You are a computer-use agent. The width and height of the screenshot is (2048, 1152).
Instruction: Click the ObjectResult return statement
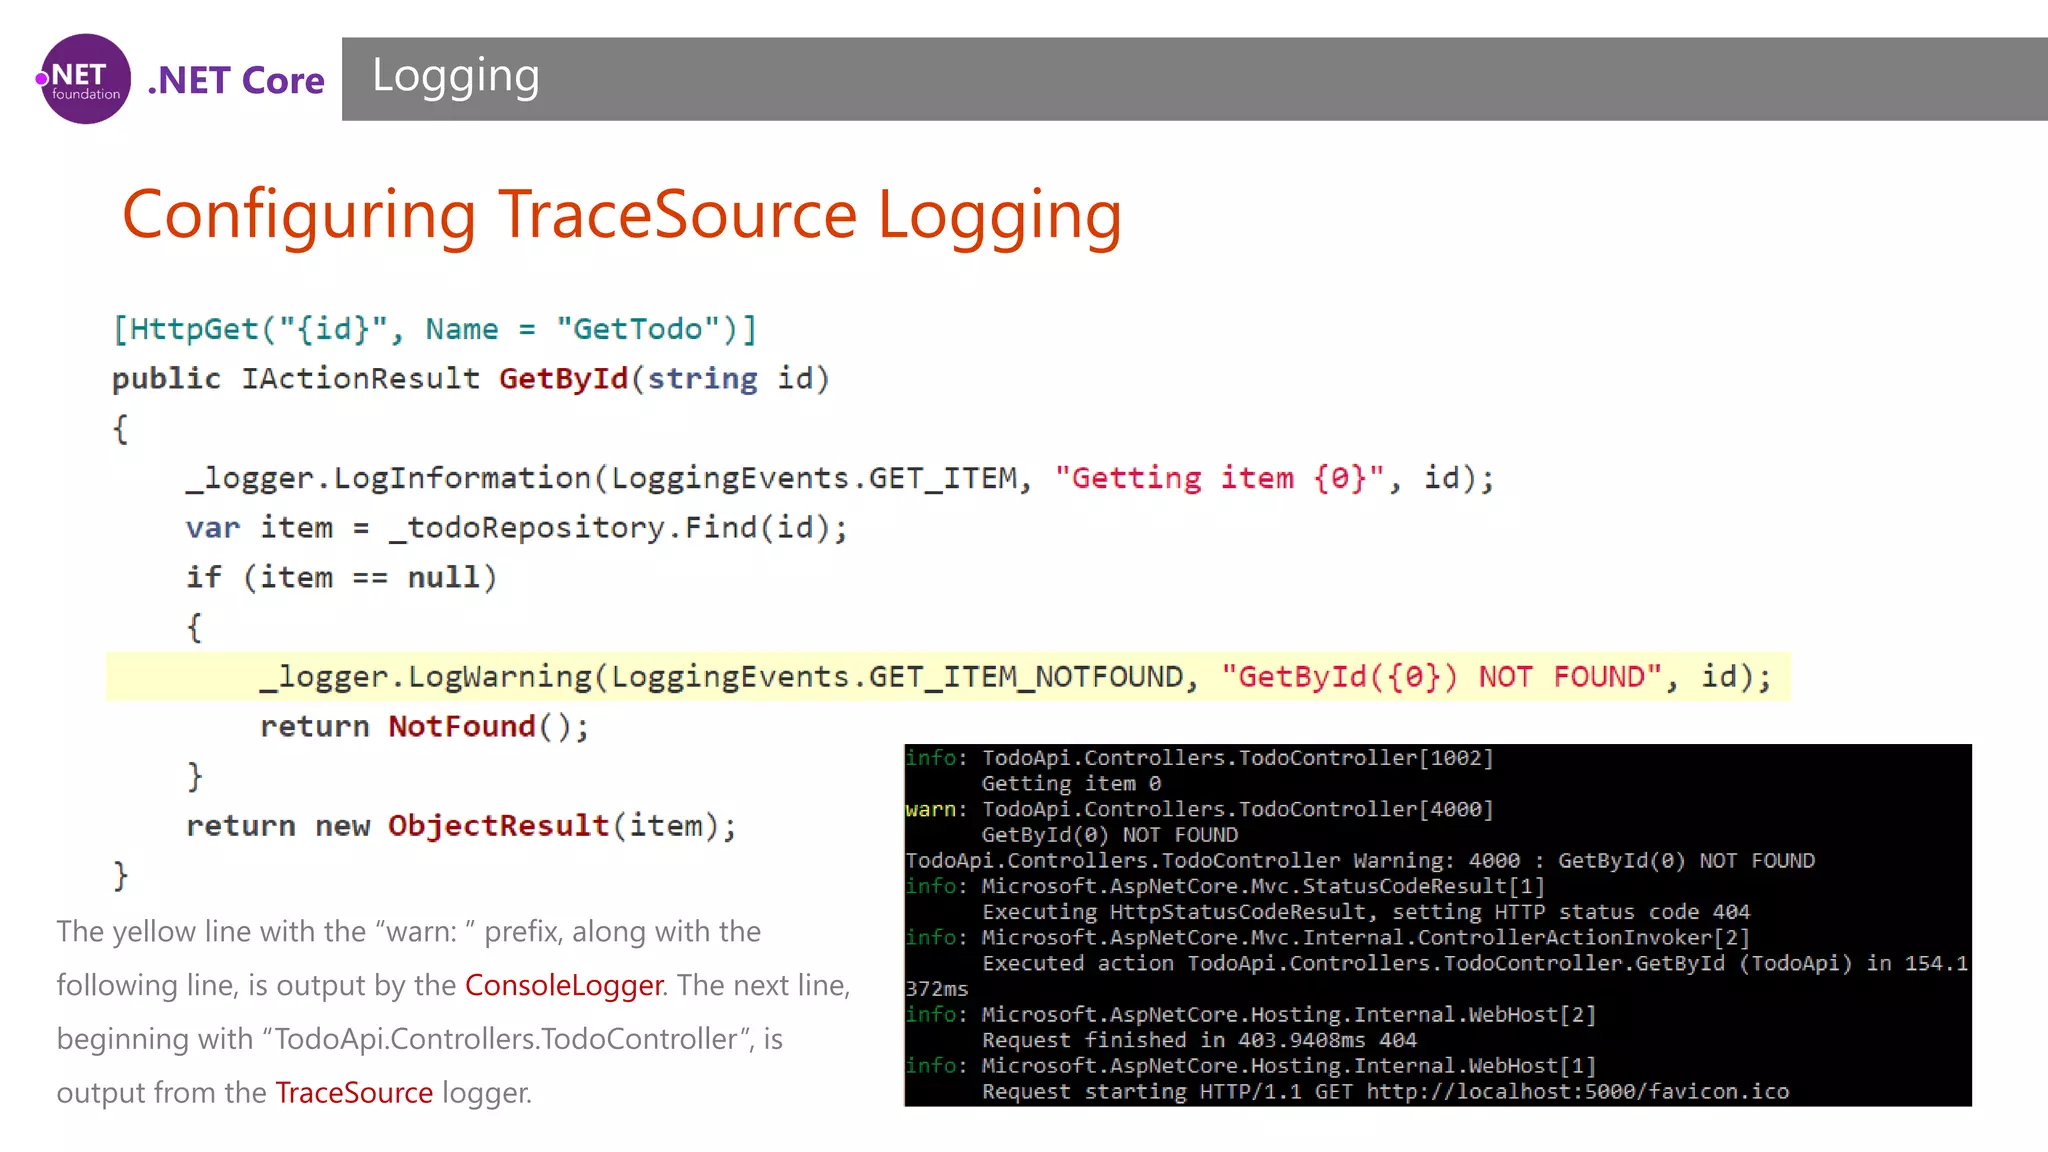coord(461,826)
